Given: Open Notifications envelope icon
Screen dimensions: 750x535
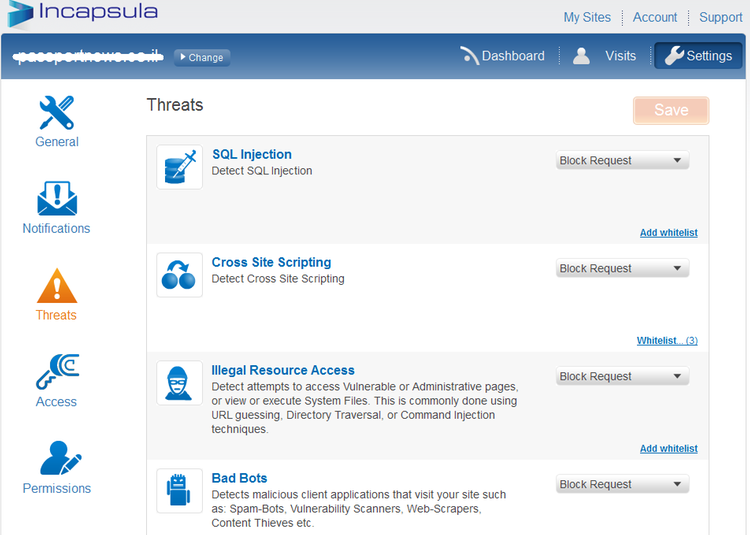Looking at the screenshot, I should click(x=57, y=199).
